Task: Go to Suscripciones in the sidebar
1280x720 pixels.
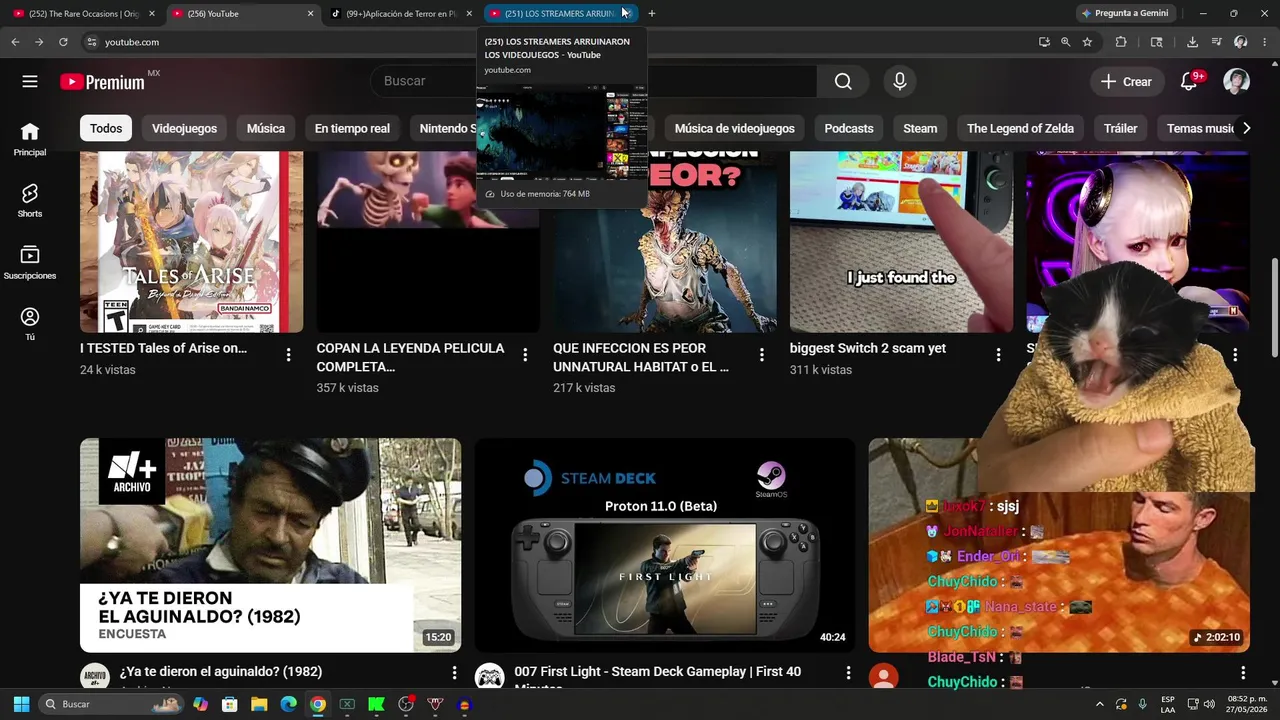Action: click(x=30, y=263)
